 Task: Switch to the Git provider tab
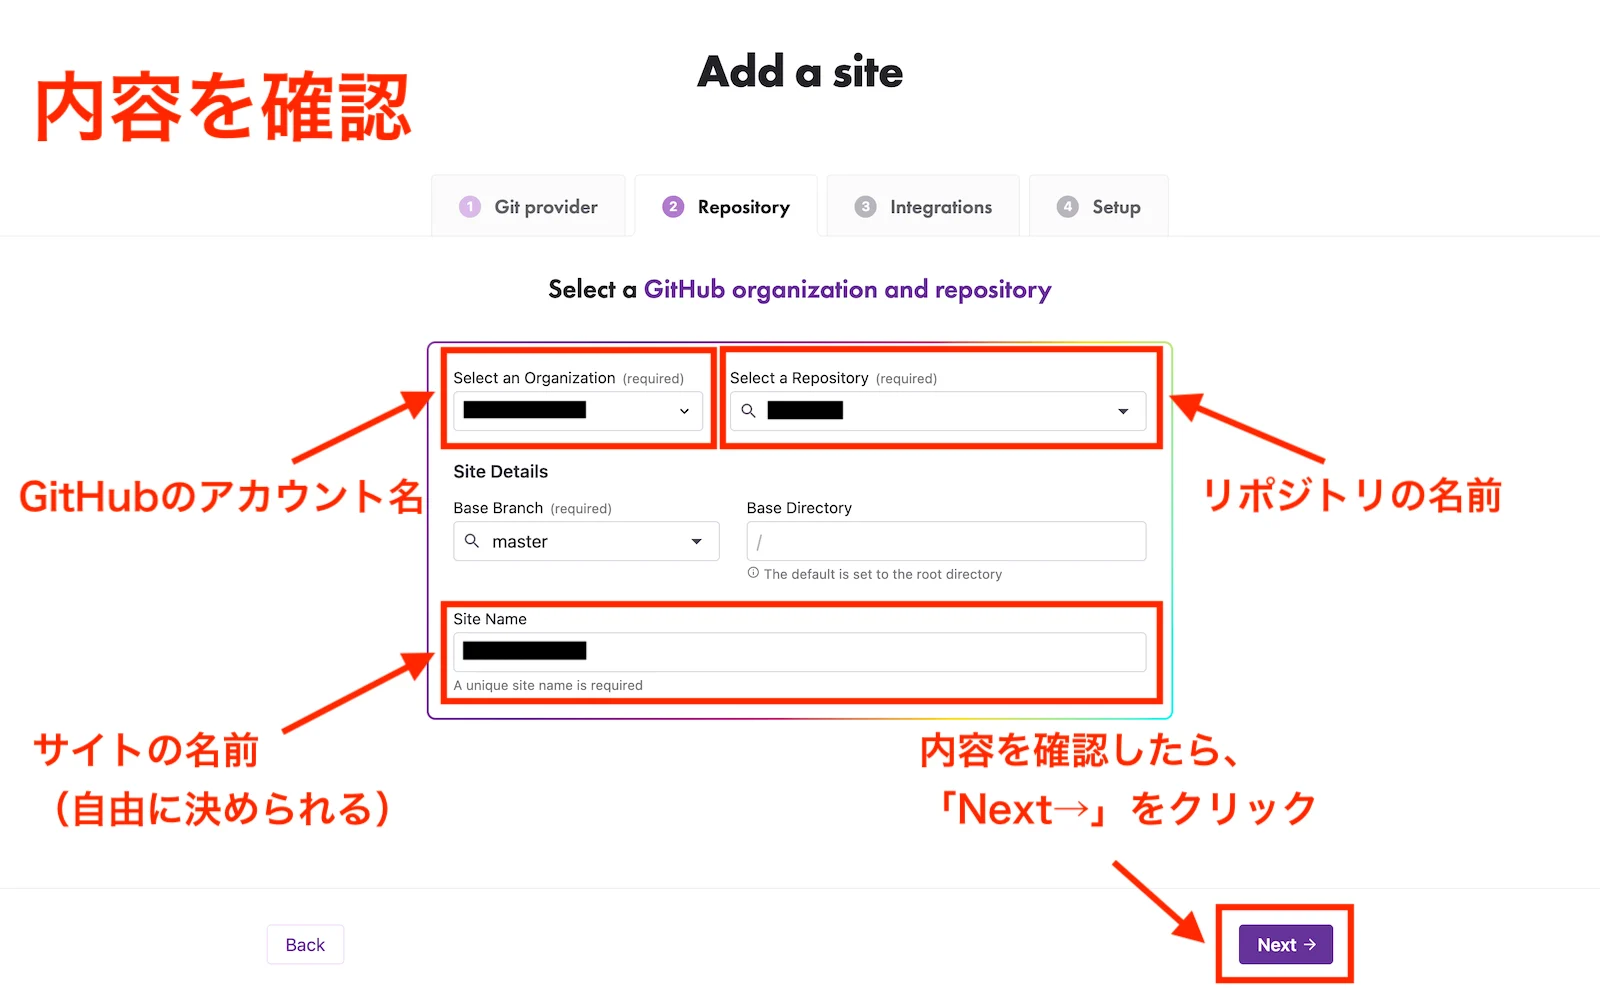528,206
